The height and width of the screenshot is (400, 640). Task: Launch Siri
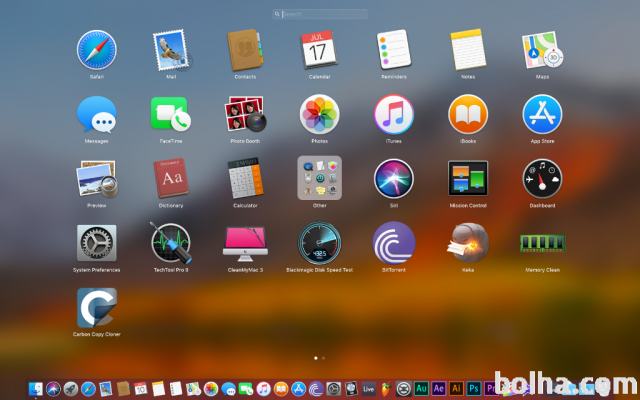click(394, 179)
